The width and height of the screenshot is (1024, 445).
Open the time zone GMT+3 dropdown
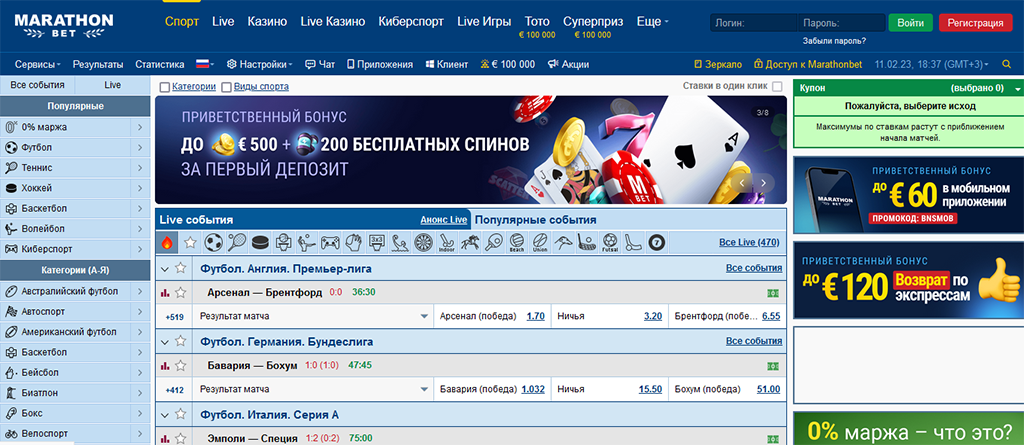pyautogui.click(x=932, y=64)
